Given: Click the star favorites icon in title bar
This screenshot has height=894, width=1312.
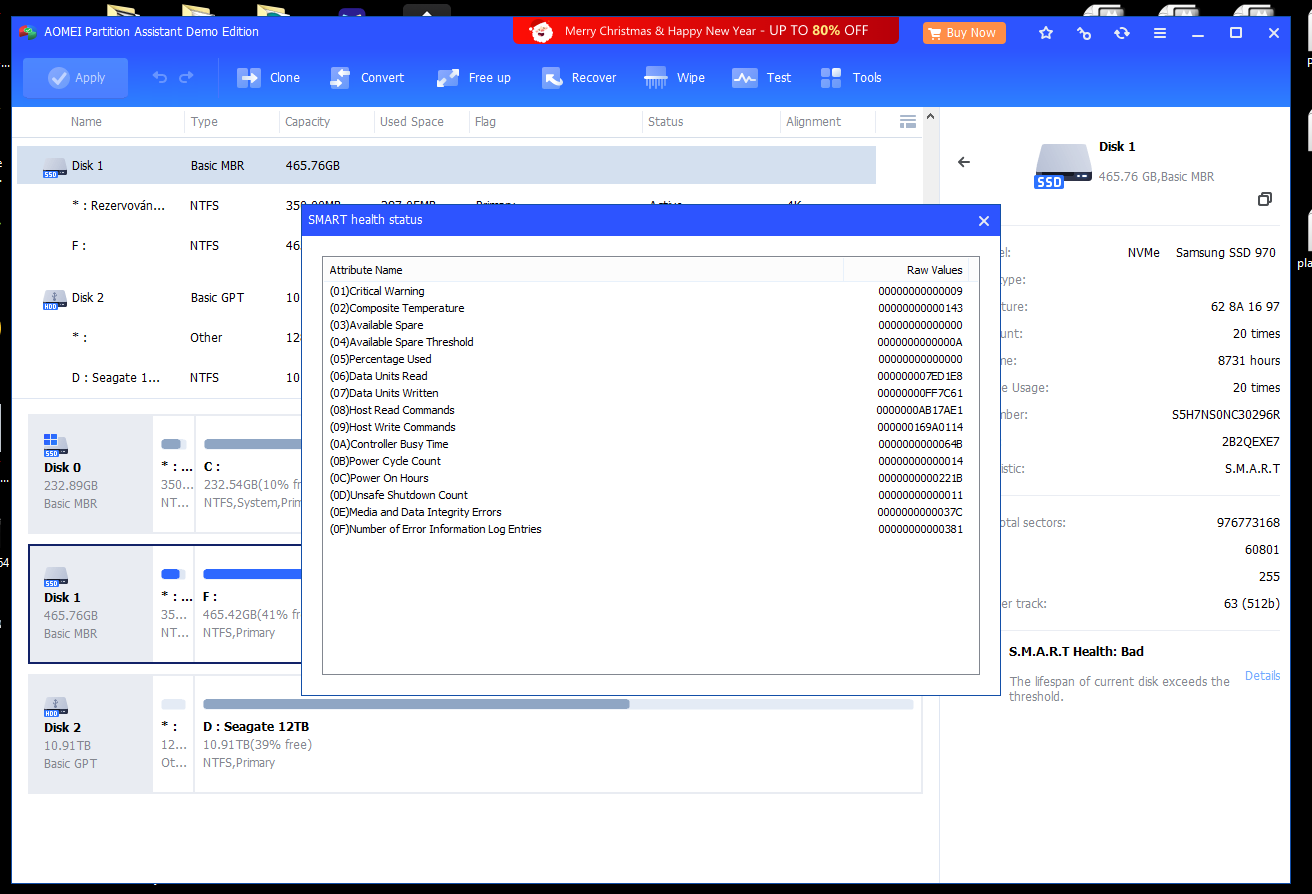Looking at the screenshot, I should click(x=1046, y=33).
